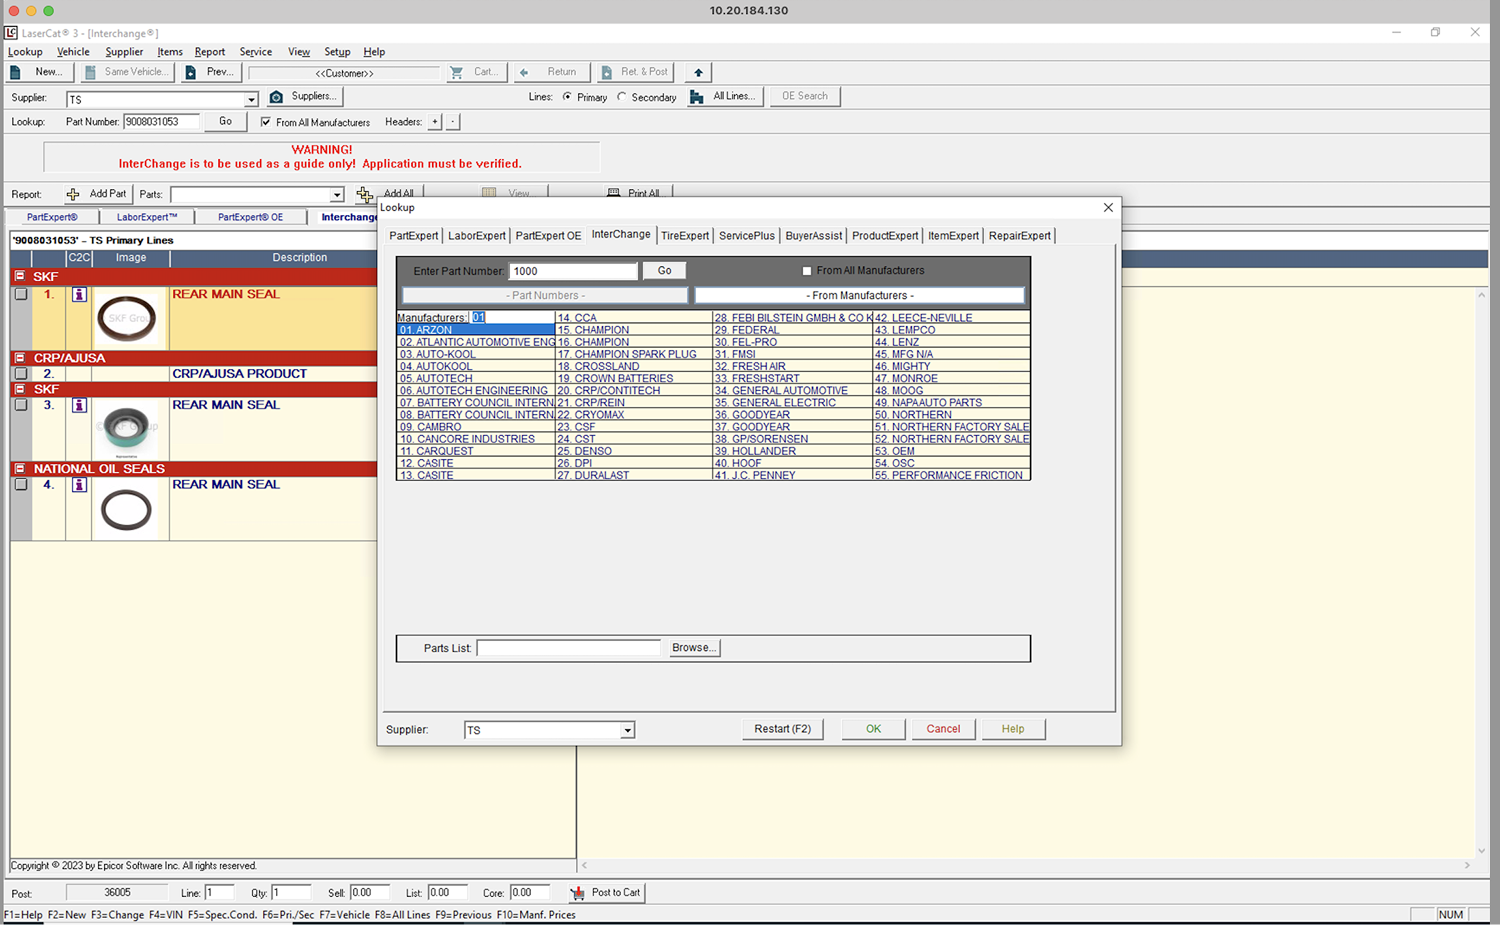Click the Restart (F2) button
Viewport: 1500px width, 925px height.
(782, 729)
